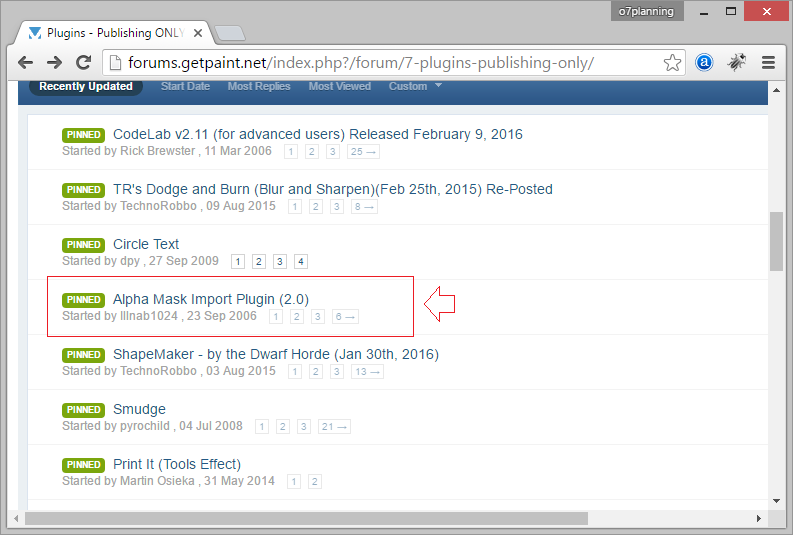Jump to page 6 of Alpha Mask topic
Viewport: 793px width, 535px height.
345,317
